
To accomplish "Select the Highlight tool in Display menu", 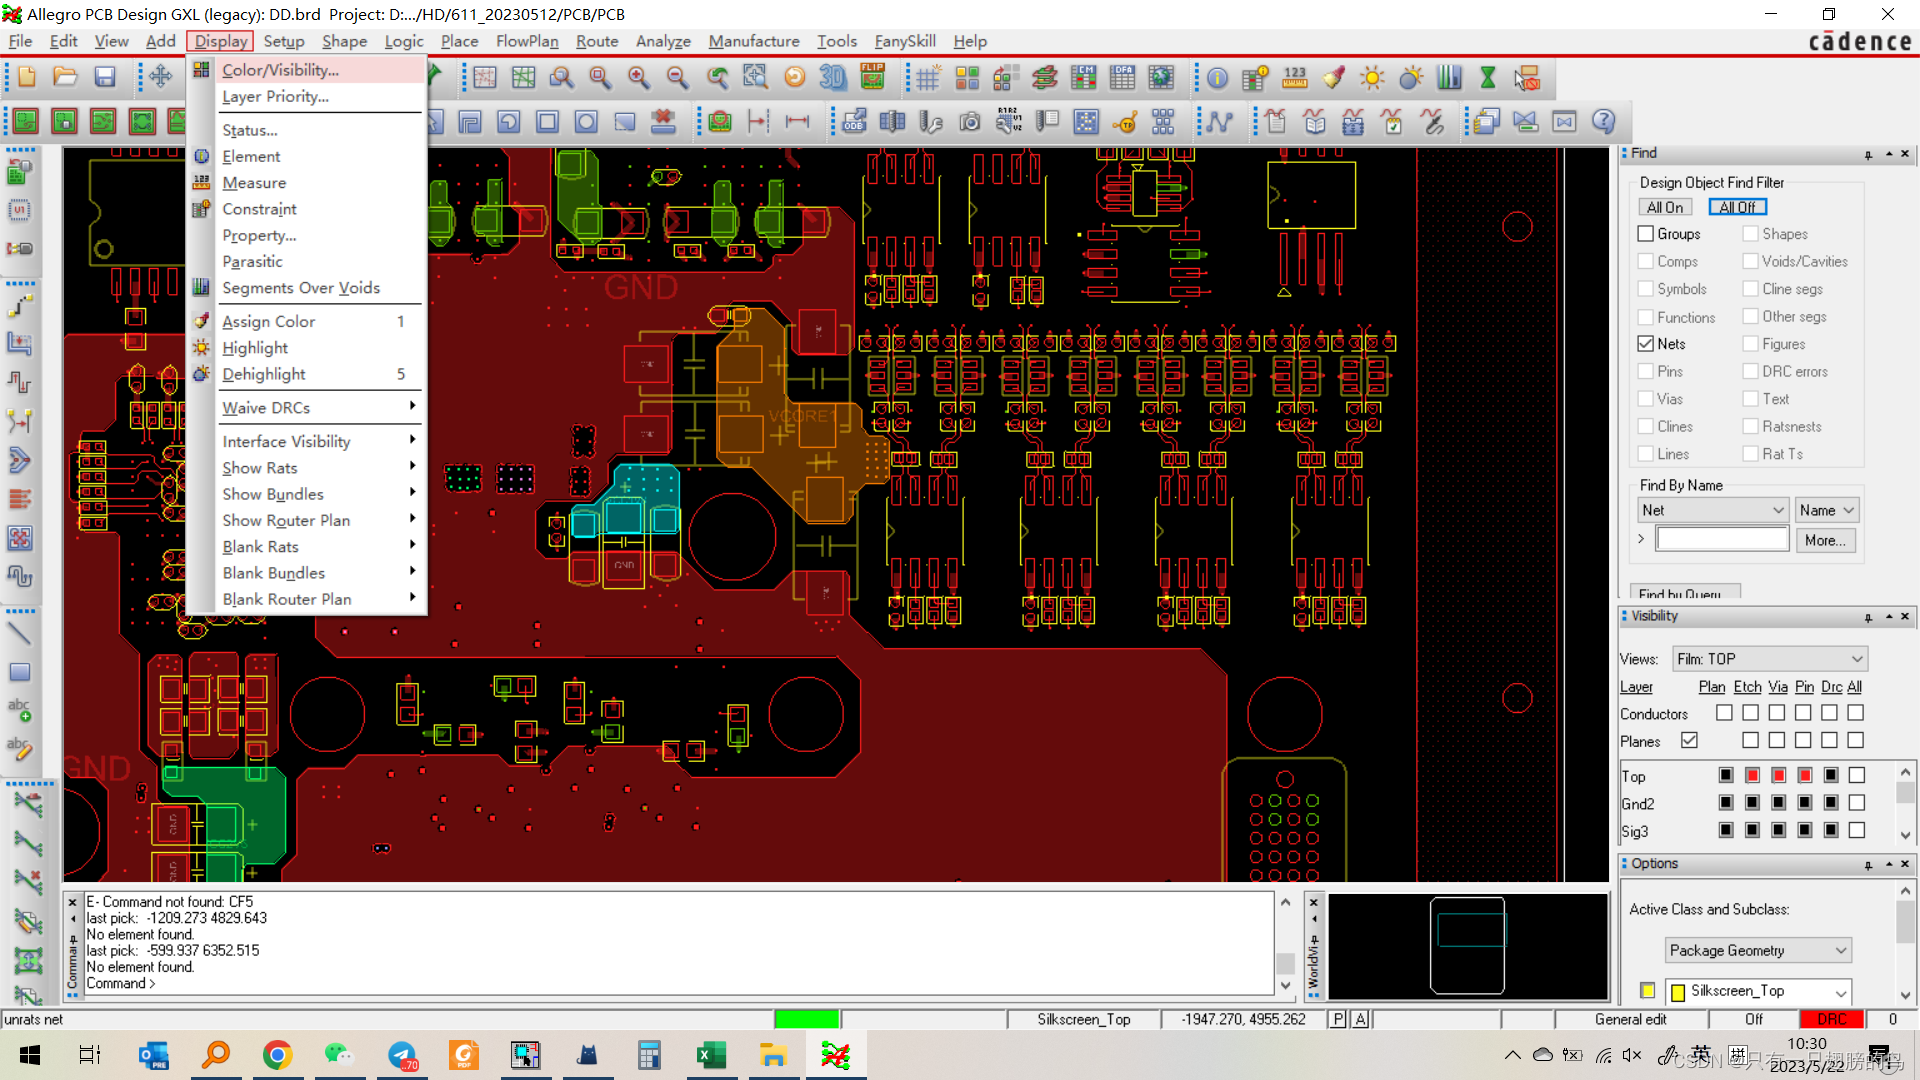I will pyautogui.click(x=255, y=347).
